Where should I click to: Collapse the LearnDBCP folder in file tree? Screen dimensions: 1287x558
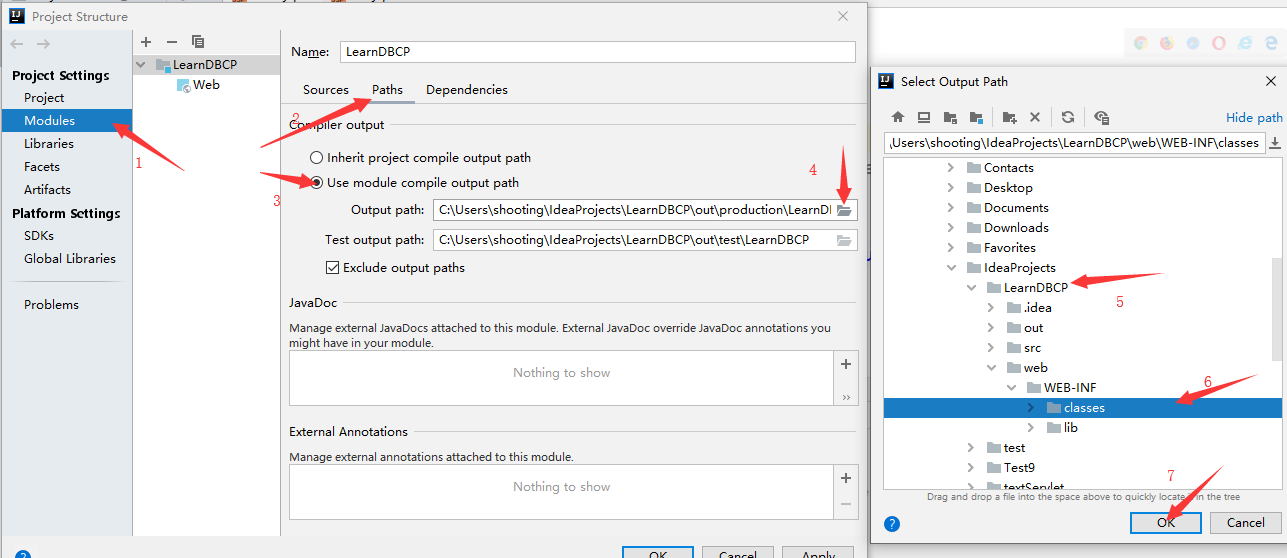pyautogui.click(x=971, y=288)
